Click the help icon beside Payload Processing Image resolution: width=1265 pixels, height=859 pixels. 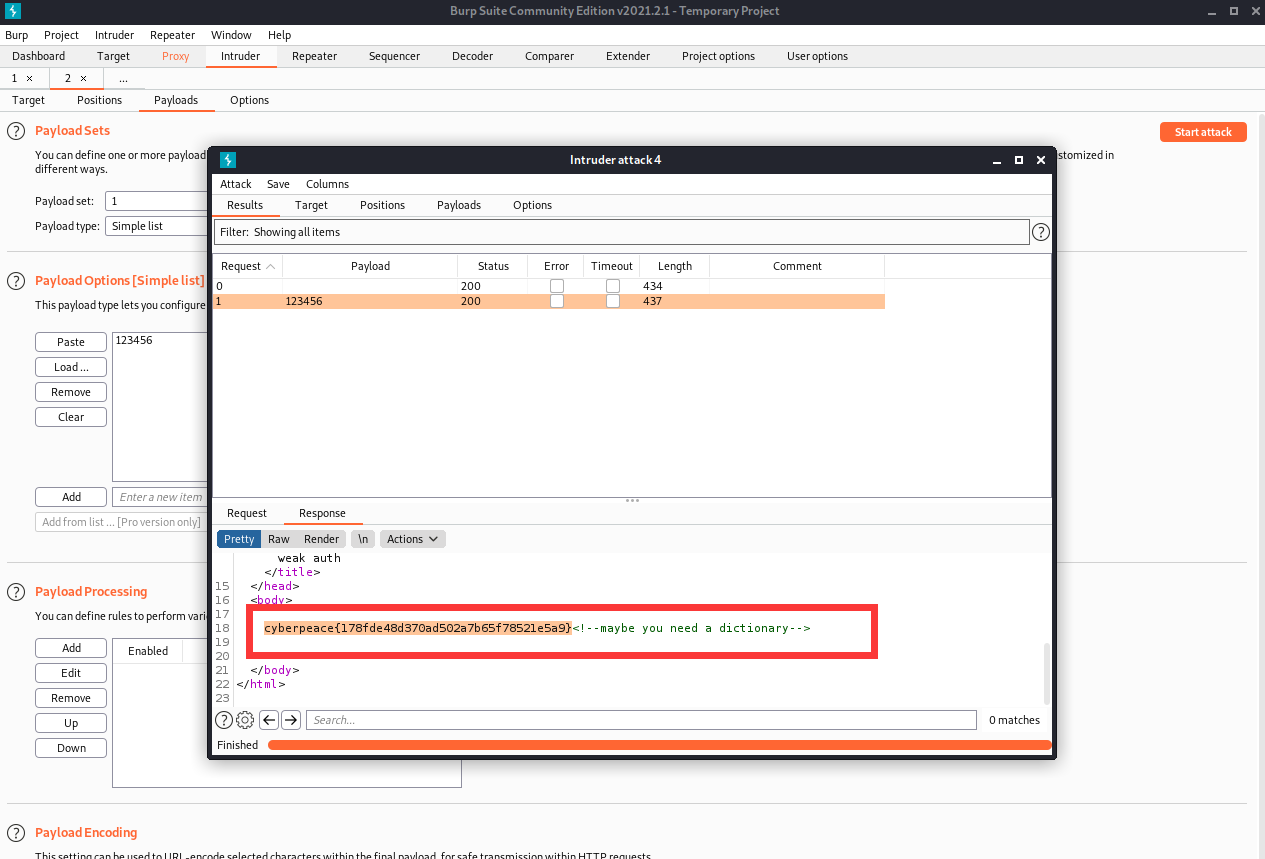[16, 592]
